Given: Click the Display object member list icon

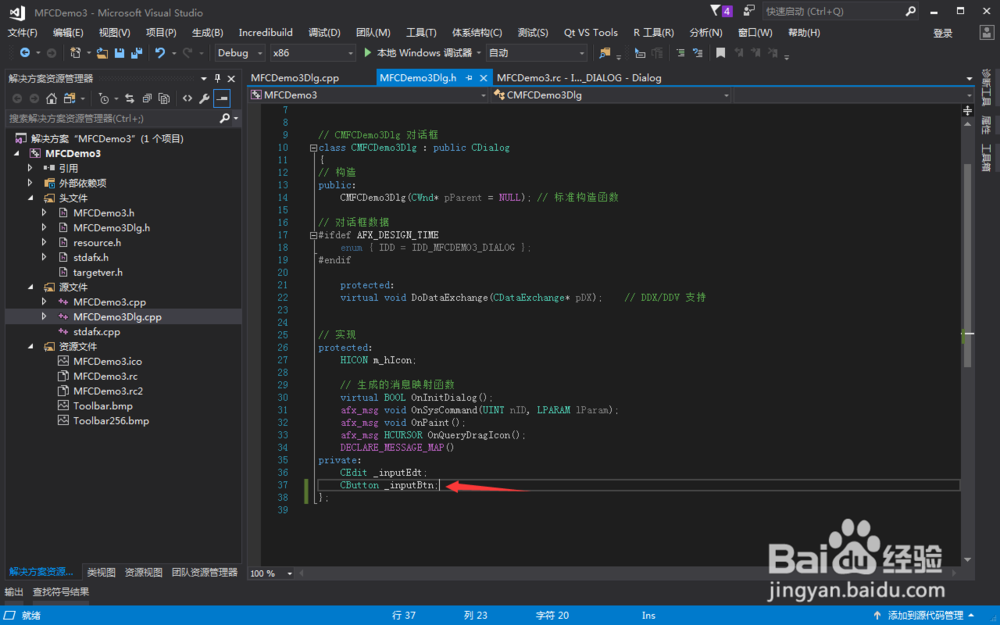Looking at the screenshot, I should [x=640, y=53].
